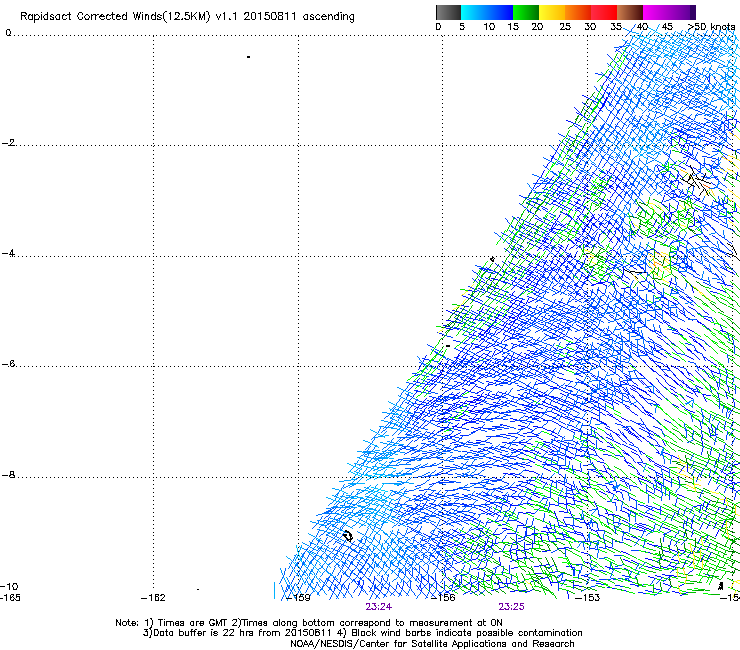The image size is (740, 650).
Task: Click the green 15-20 knots color segment
Action: point(526,12)
